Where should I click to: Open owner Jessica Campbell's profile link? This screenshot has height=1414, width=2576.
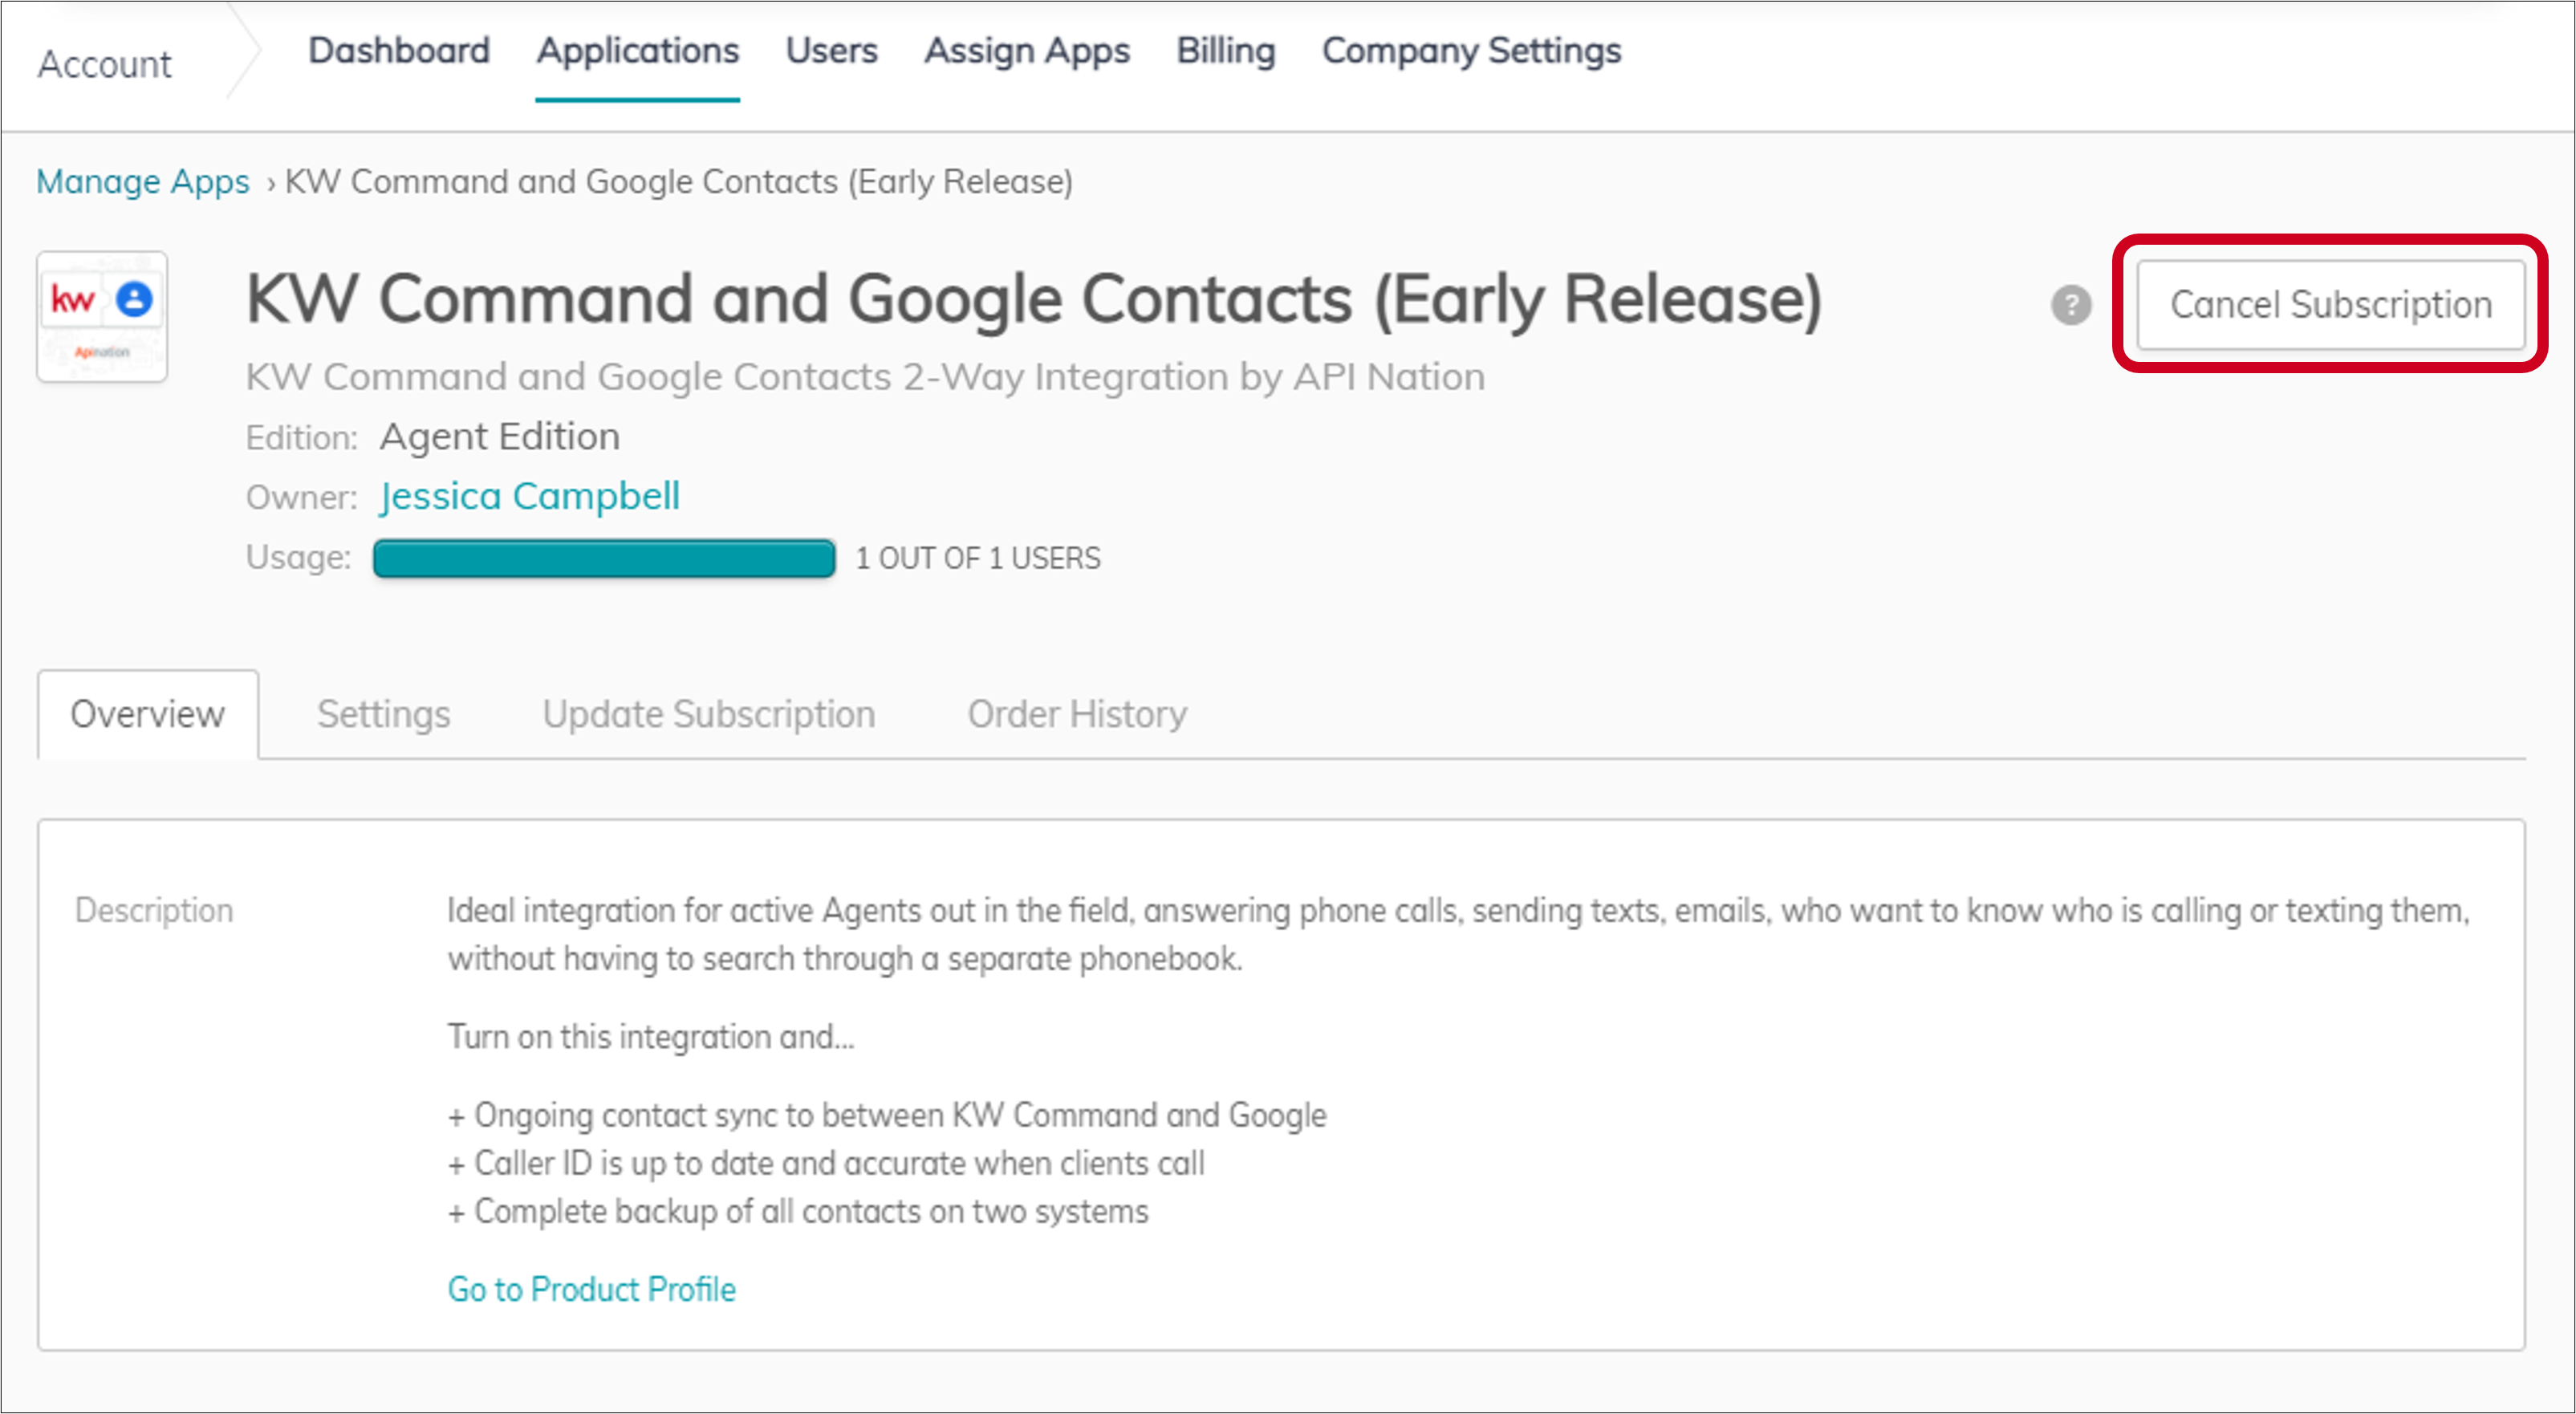(530, 496)
